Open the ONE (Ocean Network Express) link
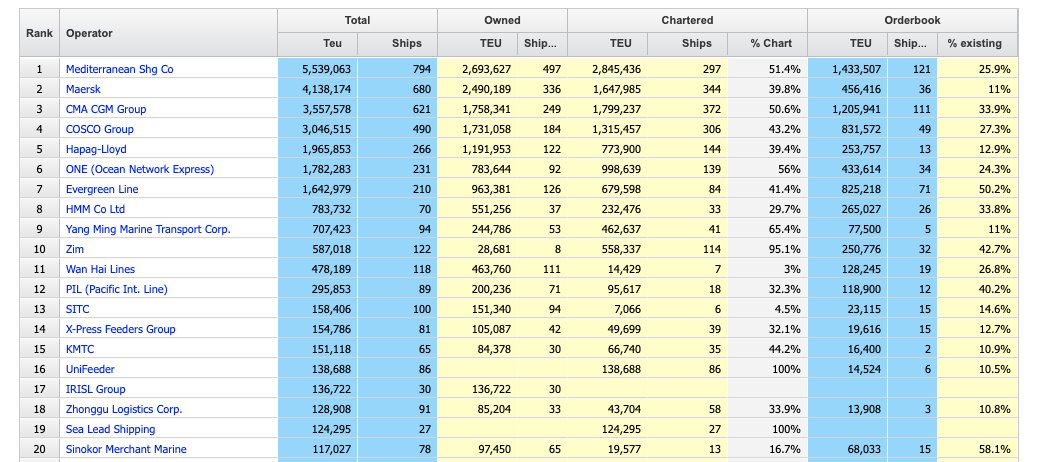1038x462 pixels. (140, 169)
